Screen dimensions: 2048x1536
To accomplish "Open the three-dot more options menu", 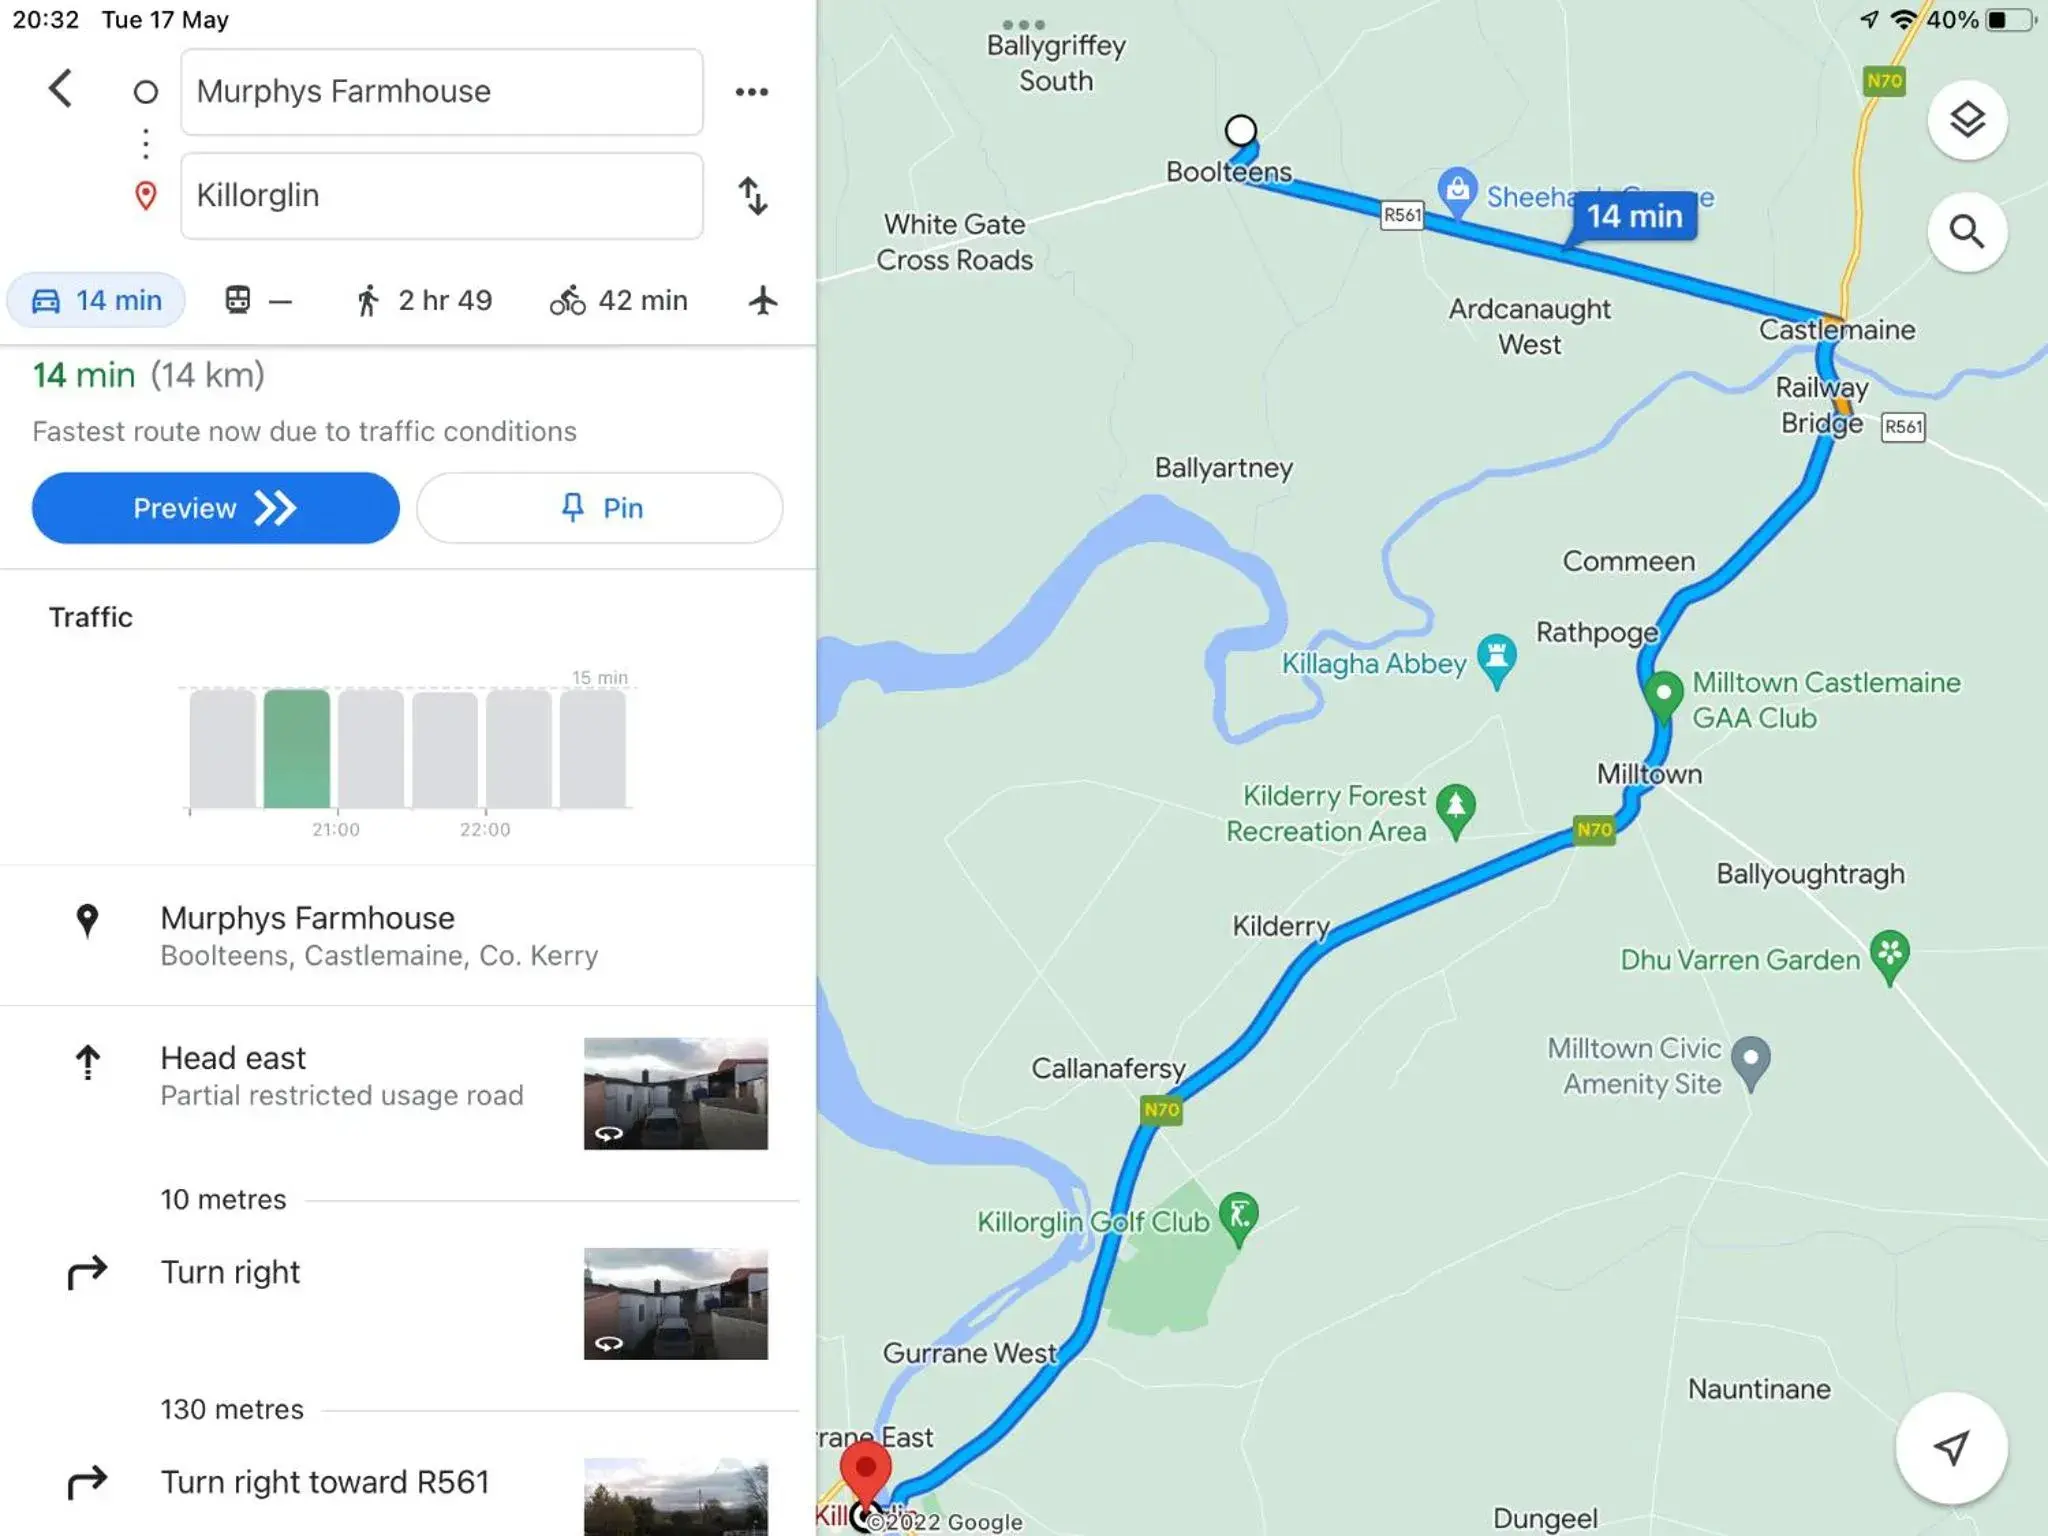I will [752, 92].
